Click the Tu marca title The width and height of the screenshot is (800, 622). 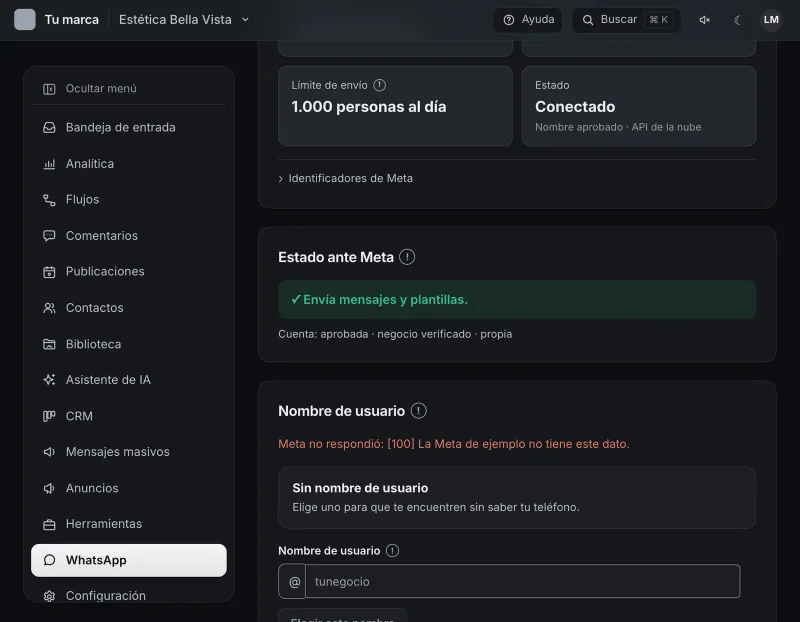click(71, 20)
